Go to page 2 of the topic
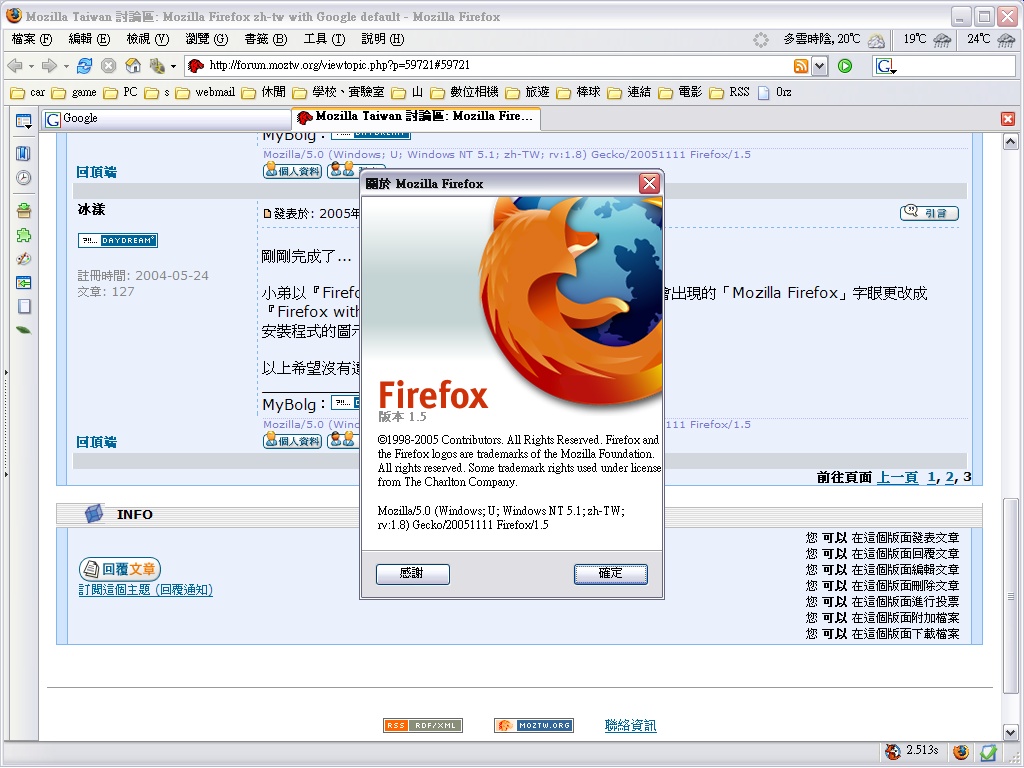1024x768 pixels. pyautogui.click(x=949, y=477)
